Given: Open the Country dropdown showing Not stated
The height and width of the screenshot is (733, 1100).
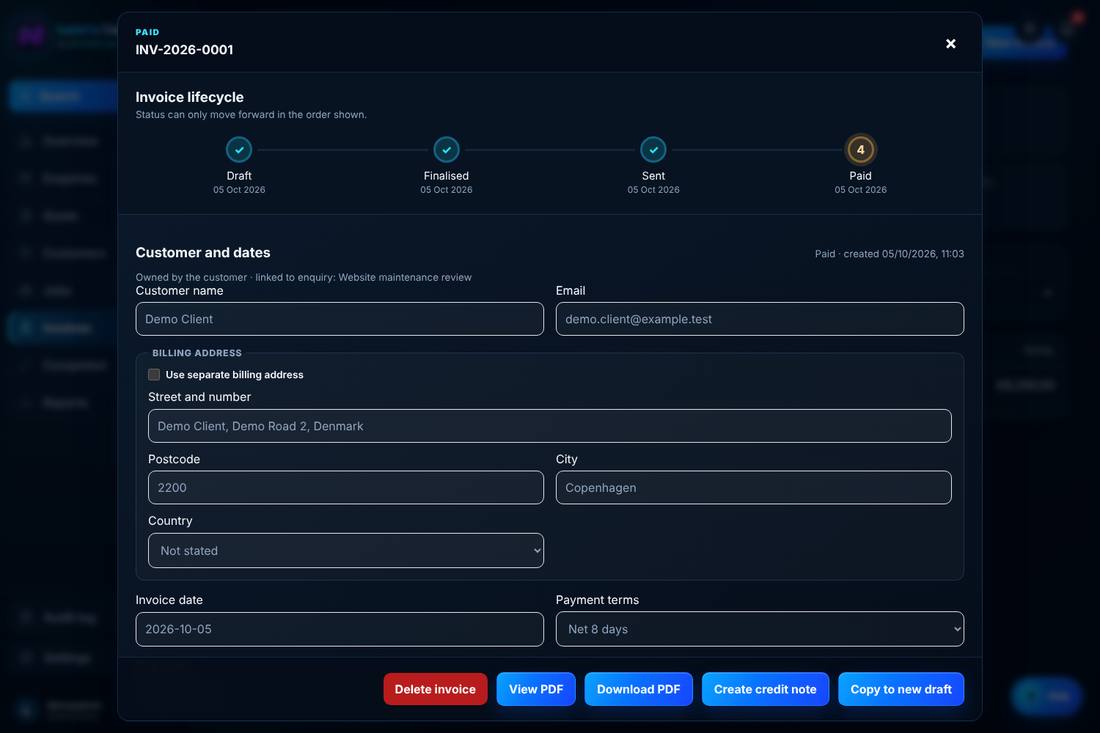Looking at the screenshot, I should (346, 551).
